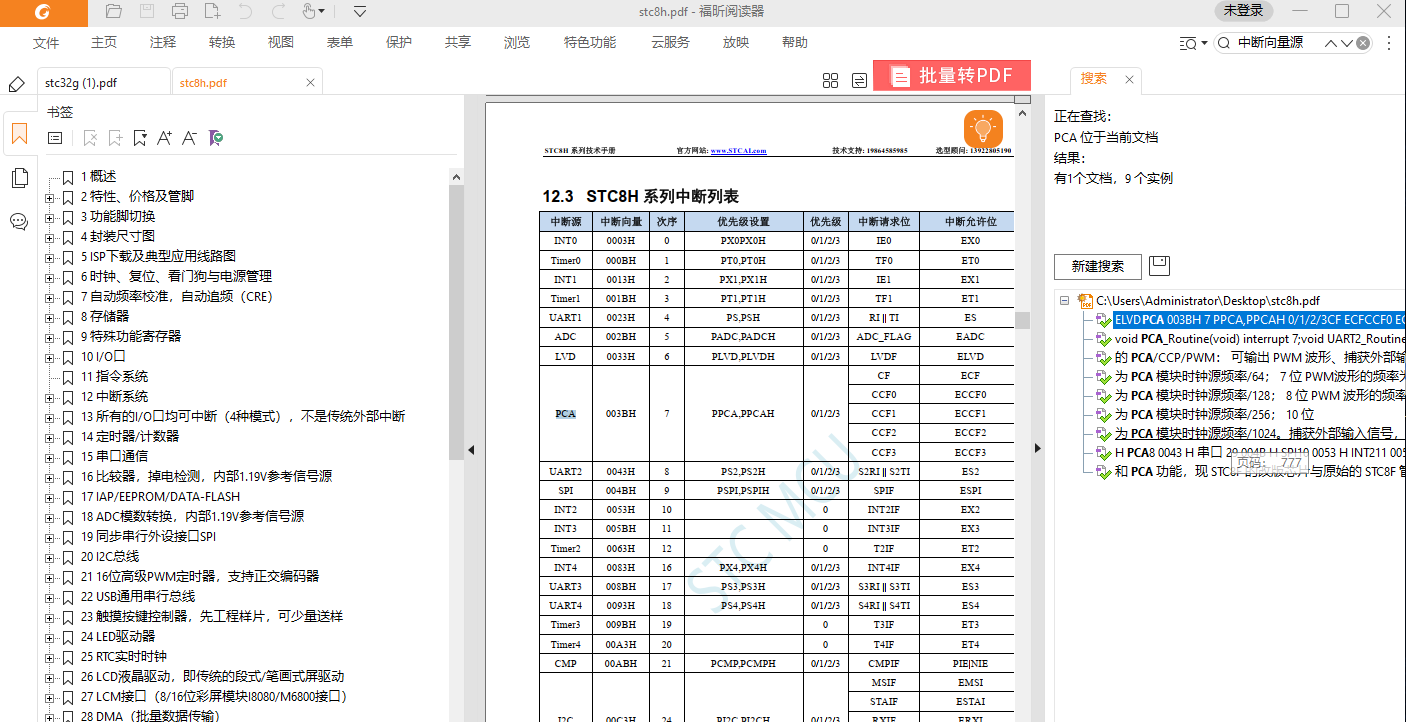Expand bookmark 10 I/O口

(49, 357)
